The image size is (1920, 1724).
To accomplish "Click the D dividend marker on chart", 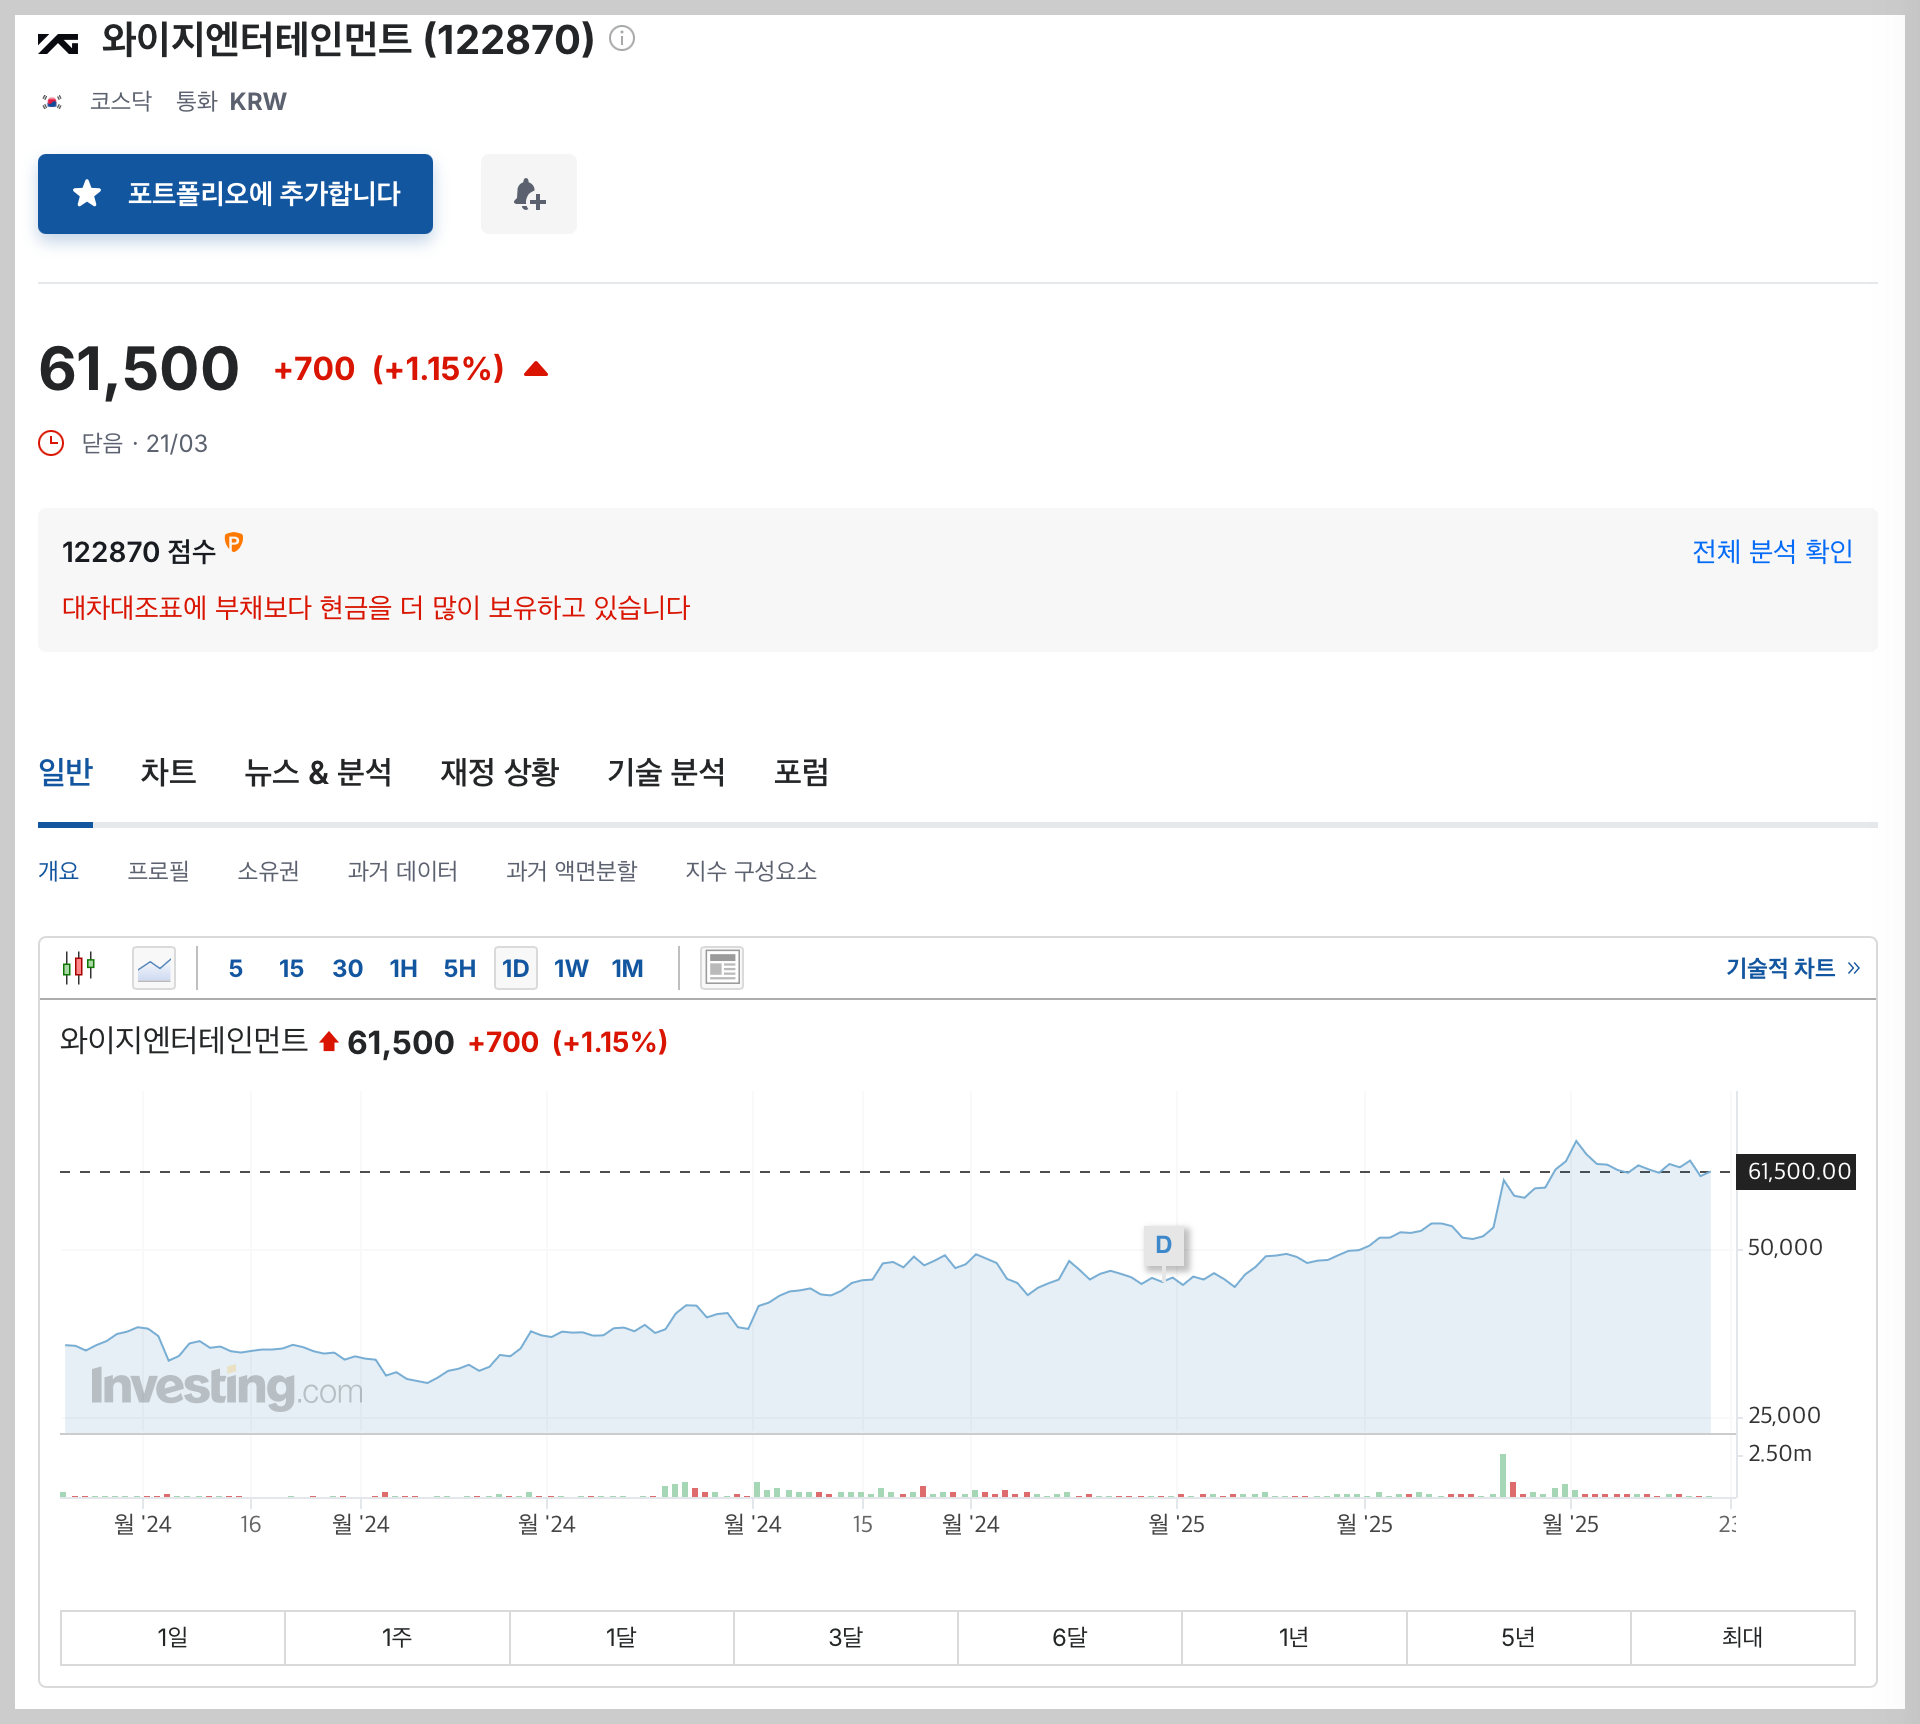I will coord(1163,1245).
